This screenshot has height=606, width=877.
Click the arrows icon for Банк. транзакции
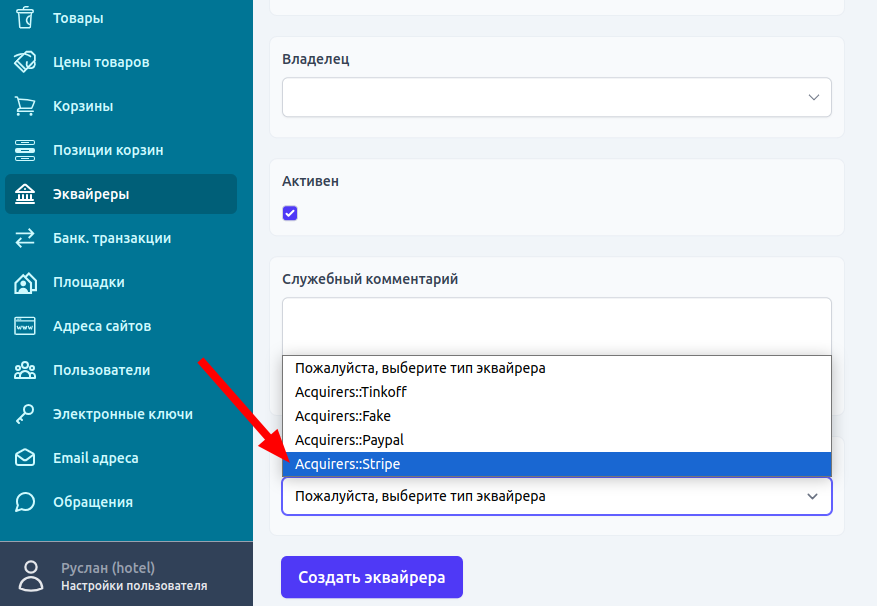pos(25,238)
